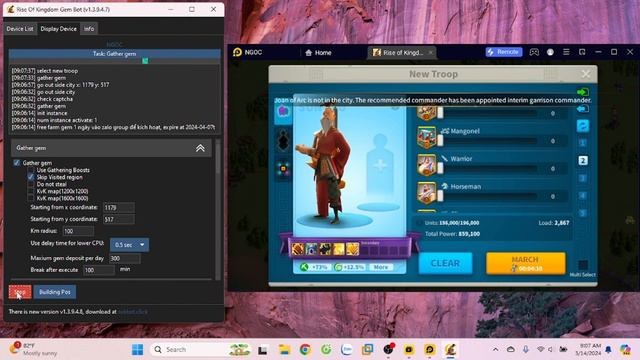
Task: Open the dark armament side tab icon
Action: tap(283, 141)
